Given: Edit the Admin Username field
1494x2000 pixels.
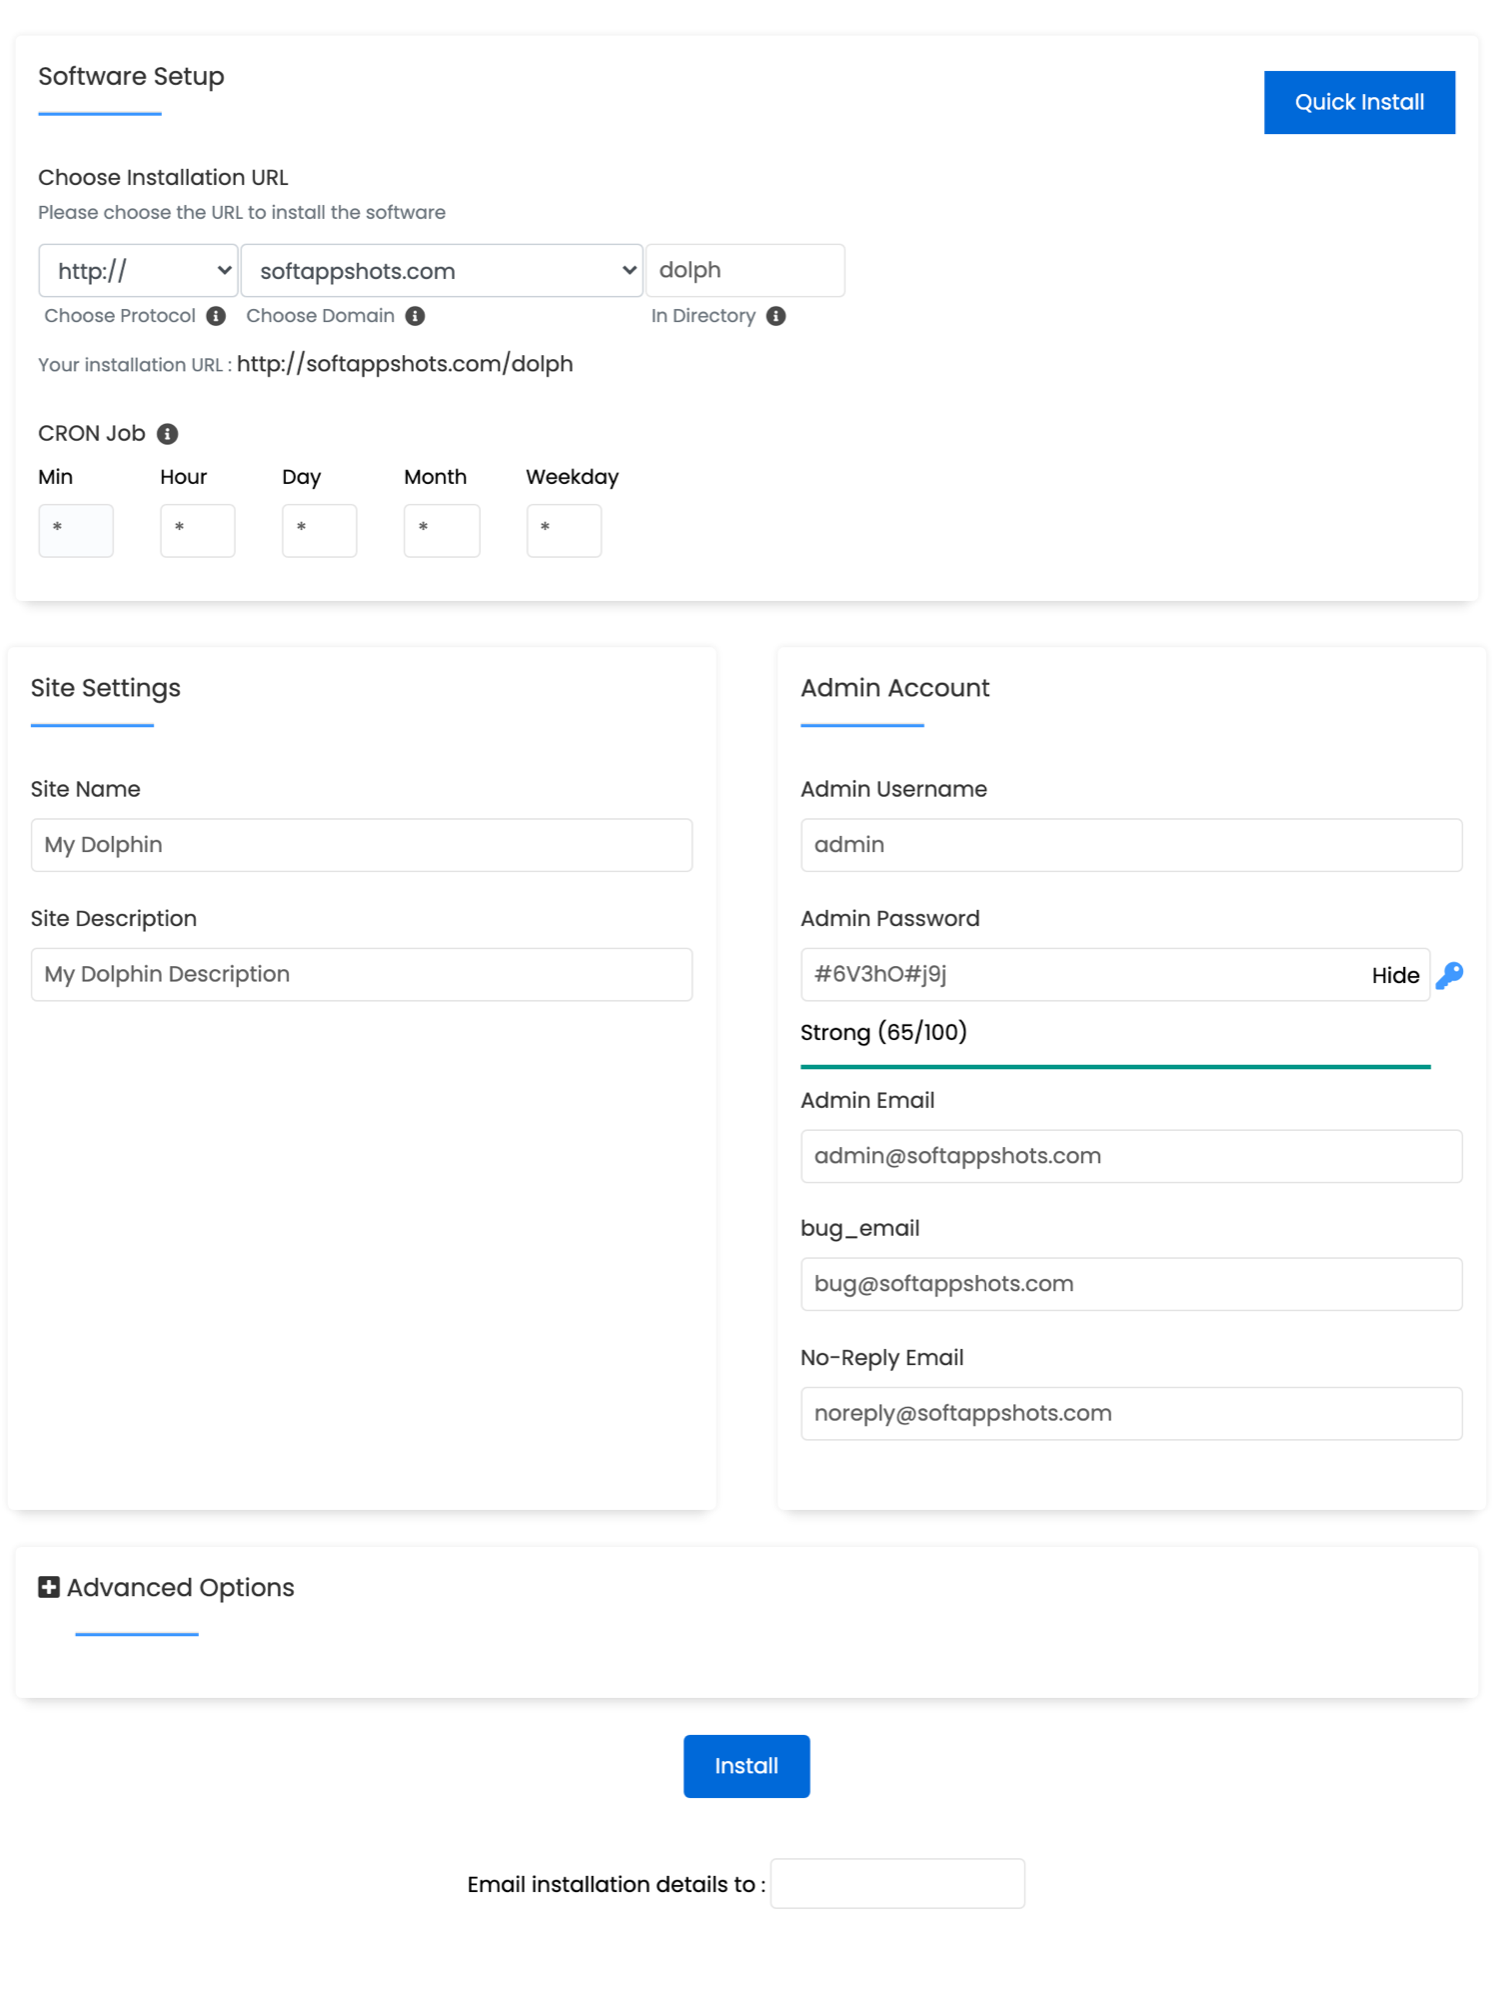Looking at the screenshot, I should [x=1131, y=845].
